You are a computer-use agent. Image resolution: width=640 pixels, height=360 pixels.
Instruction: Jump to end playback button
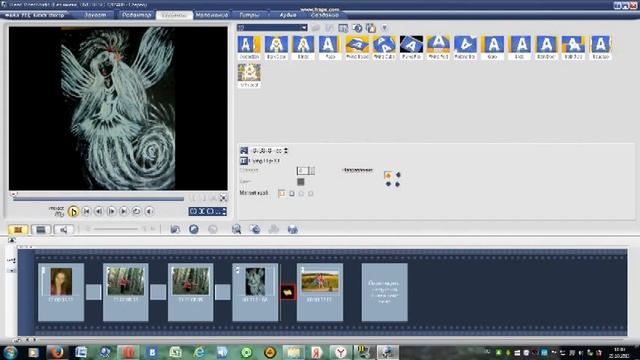pos(123,211)
